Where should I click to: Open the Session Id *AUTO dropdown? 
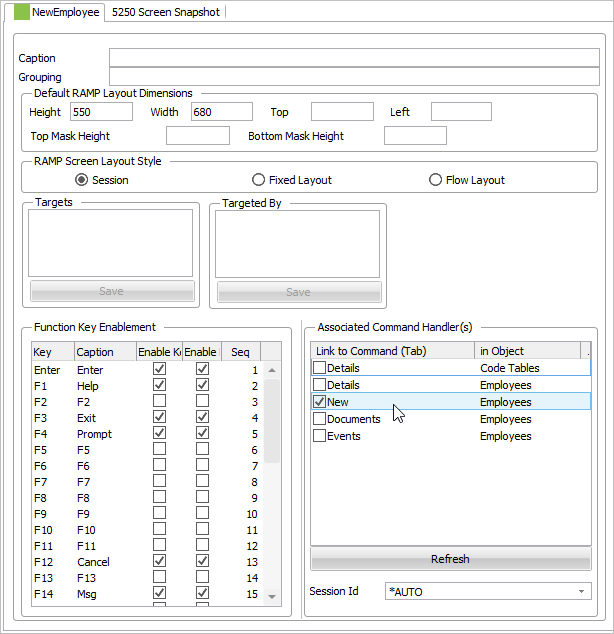pyautogui.click(x=488, y=592)
